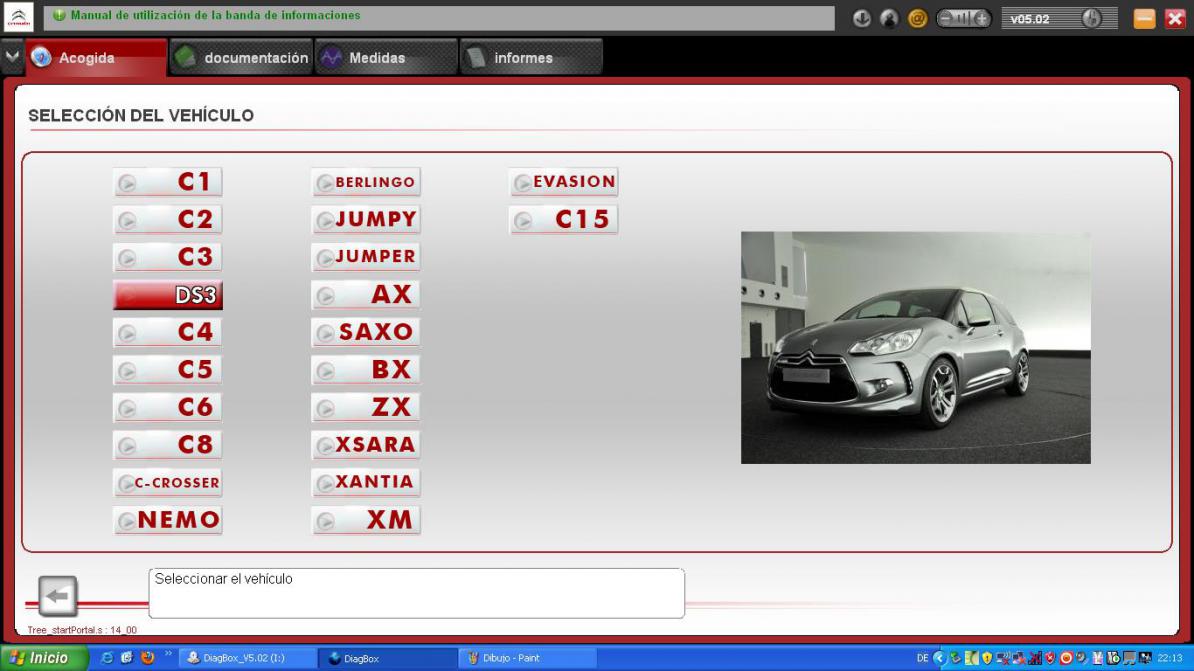
Task: Click the second quick launch icon
Action: pyautogui.click(x=127, y=658)
